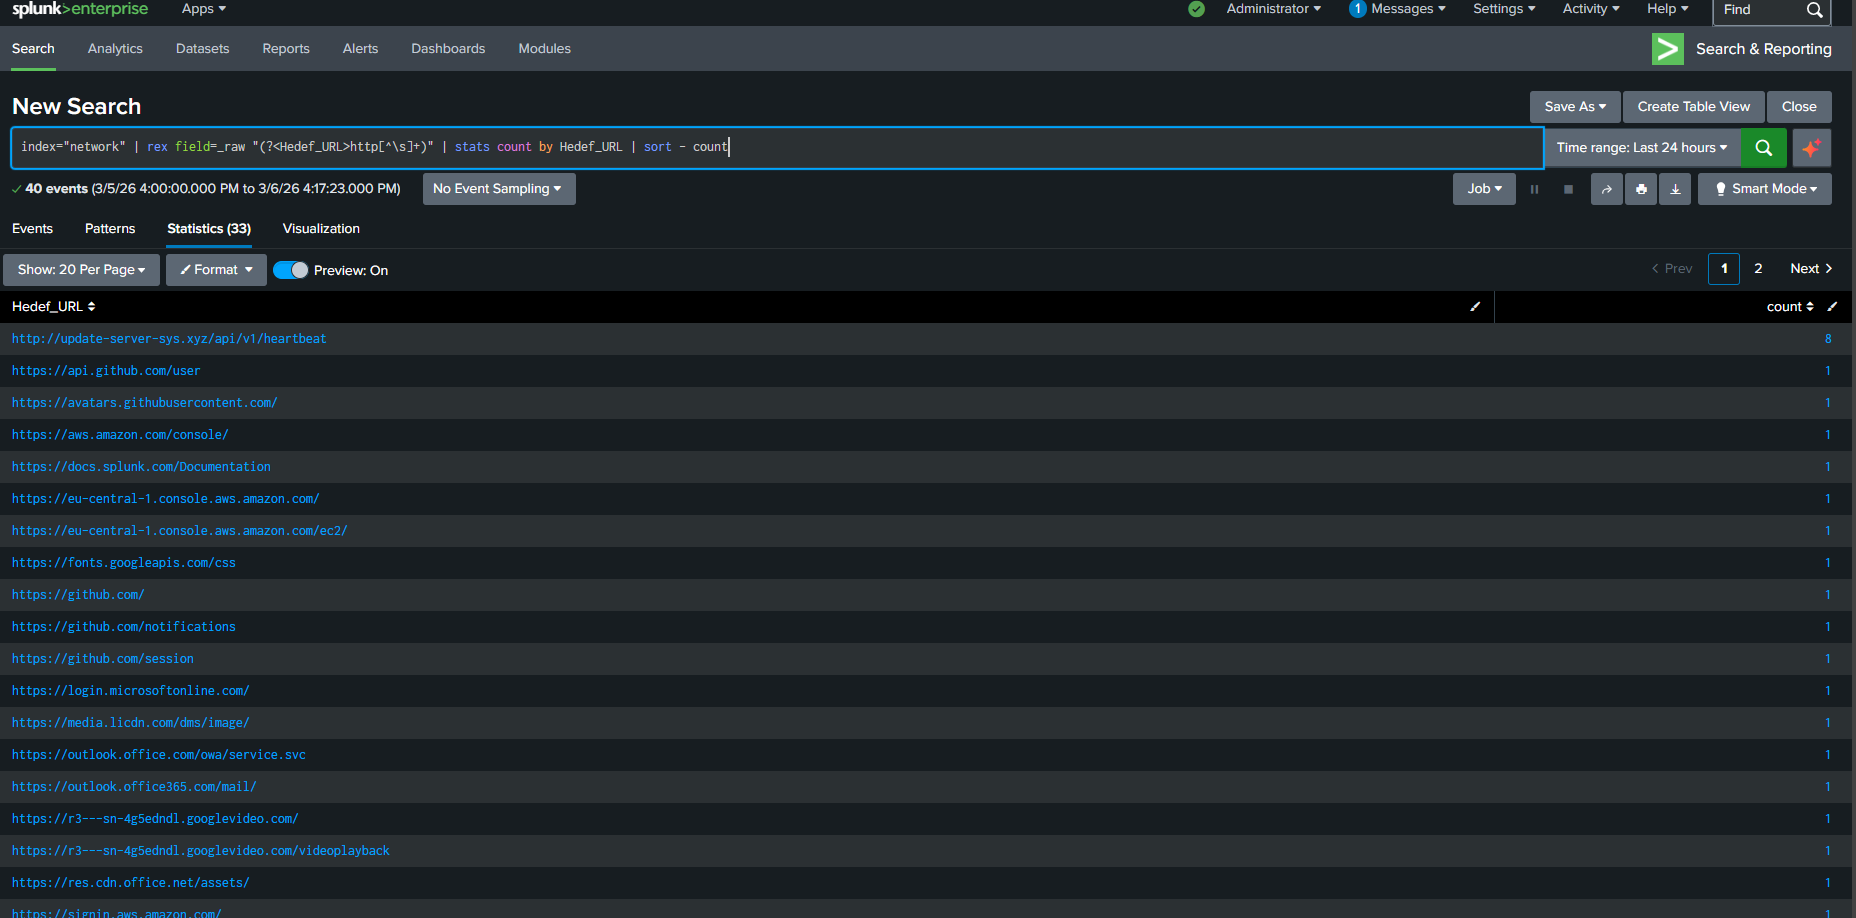The image size is (1856, 918).
Task: Click the Create Table View button
Action: click(1694, 107)
